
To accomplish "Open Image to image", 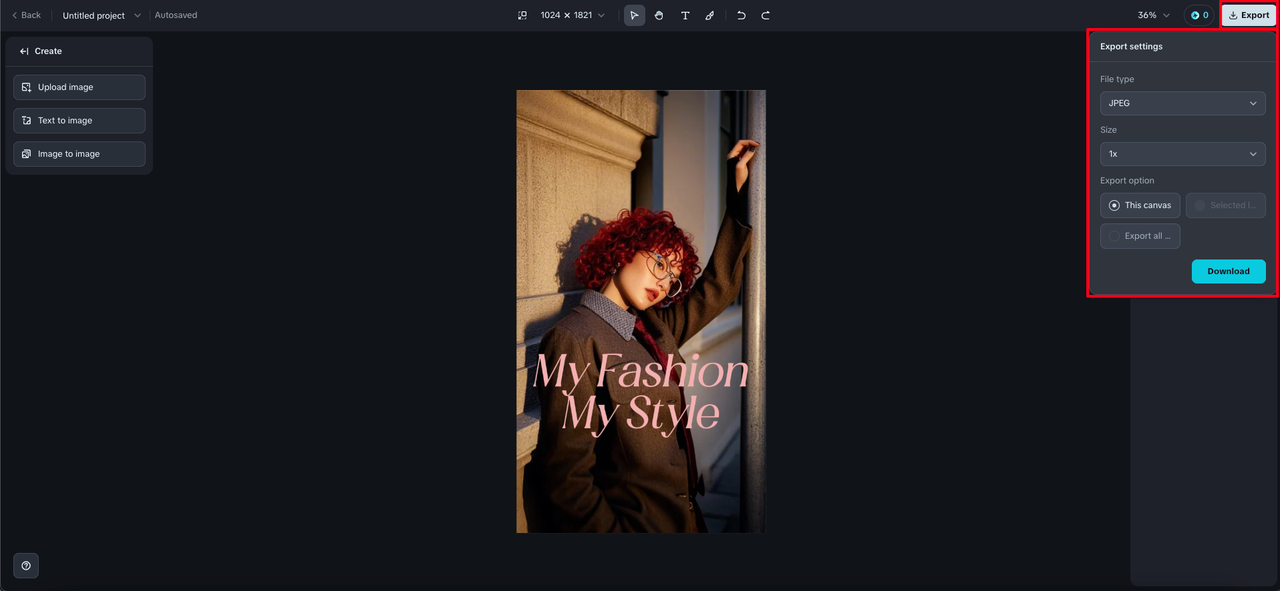I will coord(79,154).
